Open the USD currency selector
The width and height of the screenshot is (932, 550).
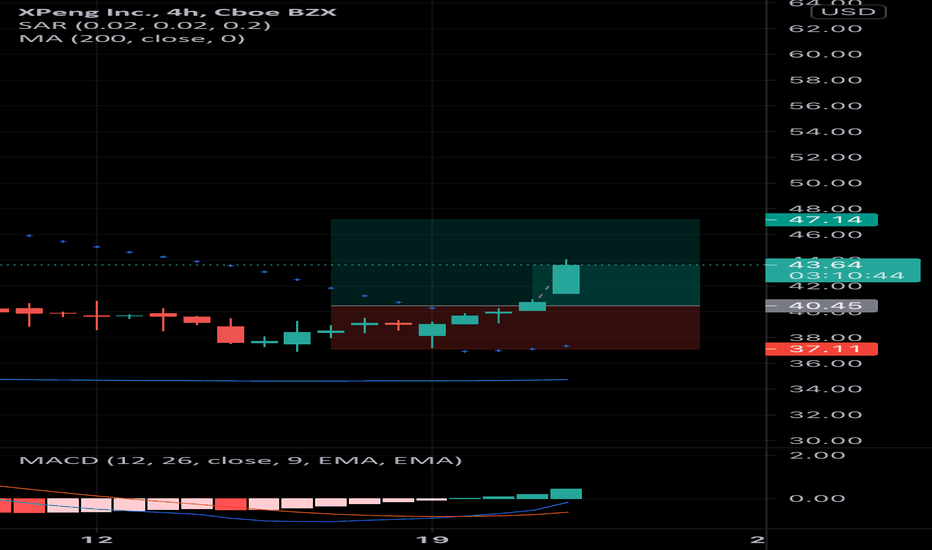pos(848,12)
